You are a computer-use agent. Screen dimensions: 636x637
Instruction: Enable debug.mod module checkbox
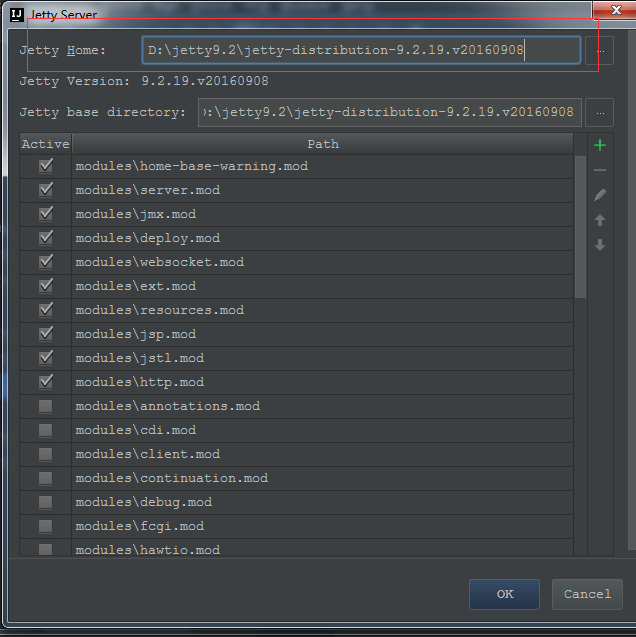(x=45, y=502)
